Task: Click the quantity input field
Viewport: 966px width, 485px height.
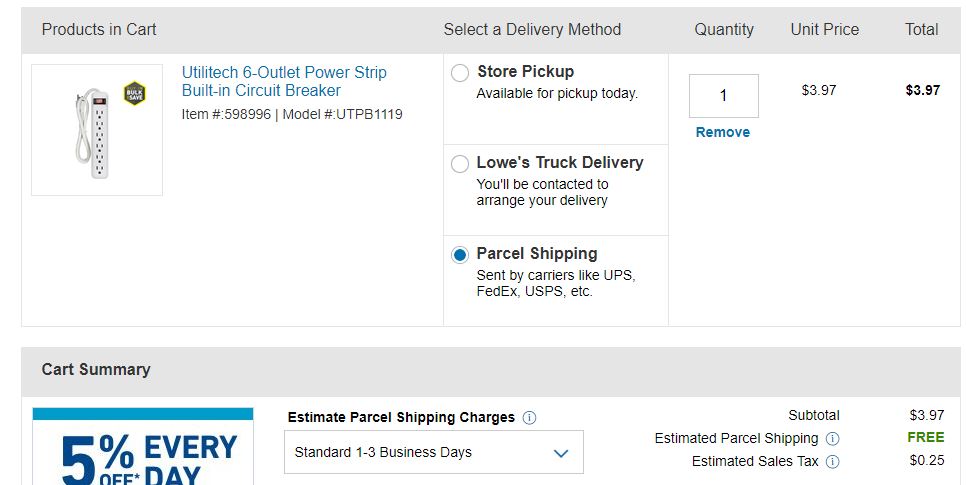Action: coord(723,96)
